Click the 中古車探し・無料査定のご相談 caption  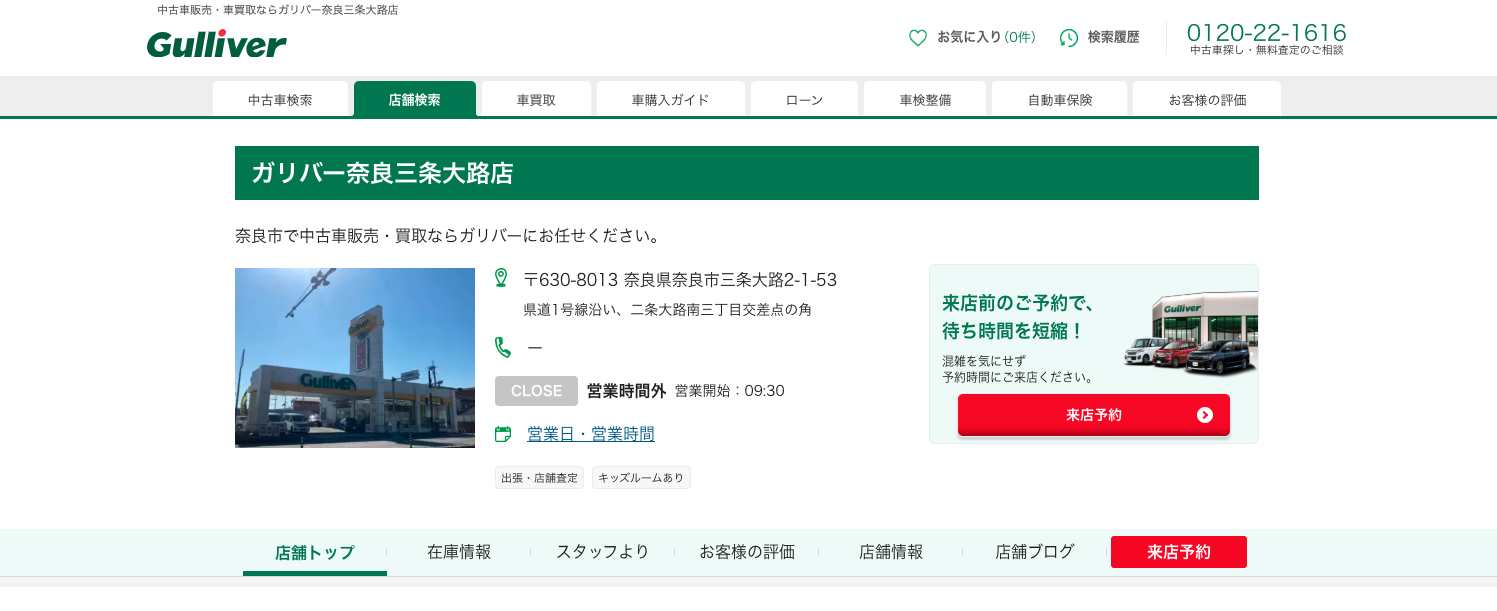click(1267, 50)
